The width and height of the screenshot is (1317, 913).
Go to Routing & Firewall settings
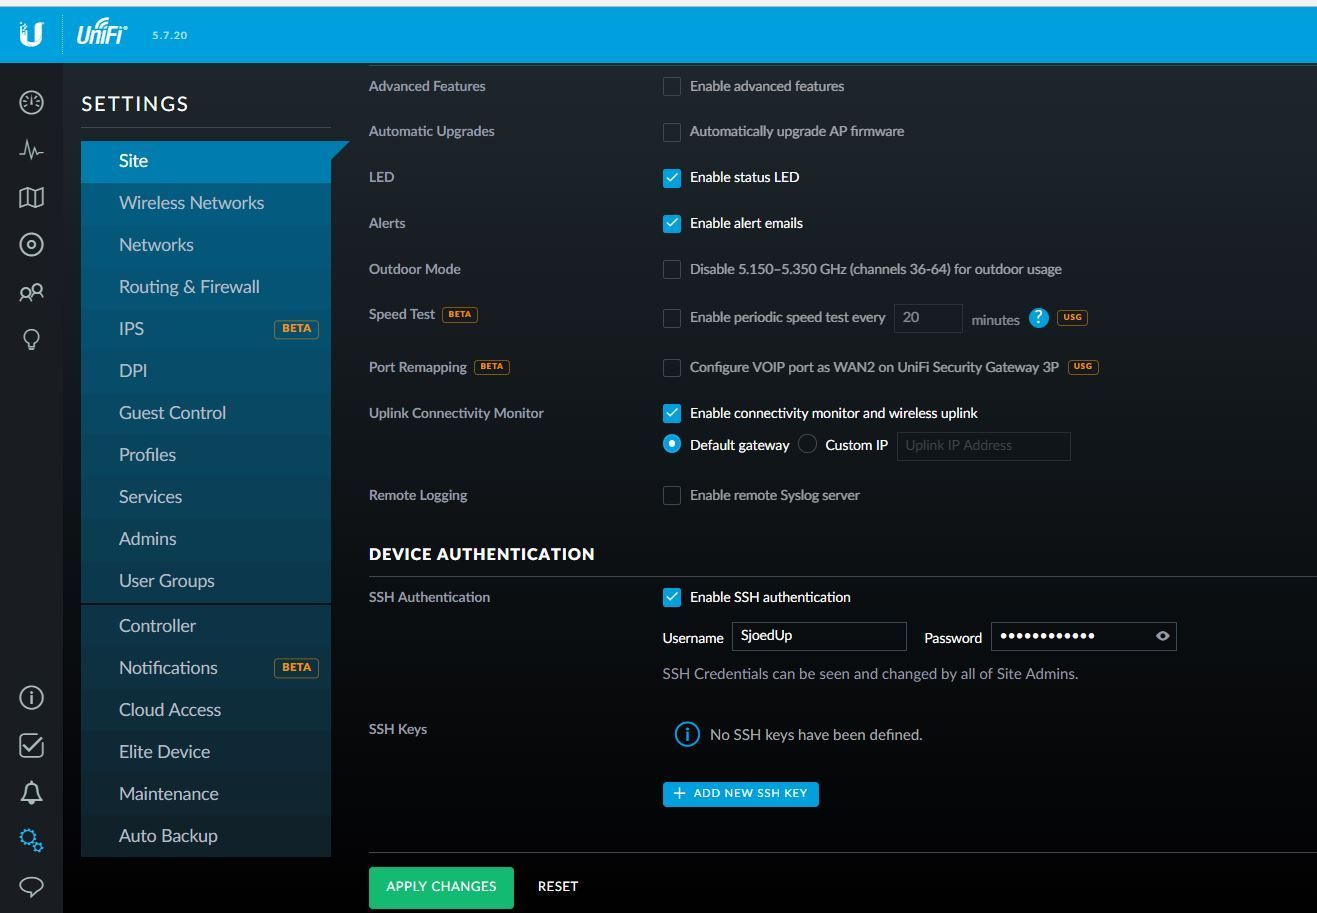[189, 287]
